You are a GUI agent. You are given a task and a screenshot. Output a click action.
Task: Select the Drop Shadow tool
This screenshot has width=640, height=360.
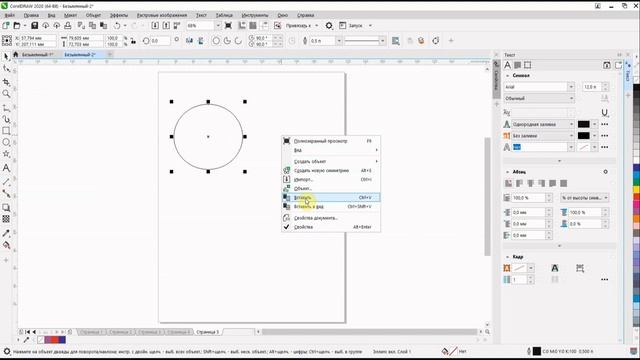tap(6, 208)
